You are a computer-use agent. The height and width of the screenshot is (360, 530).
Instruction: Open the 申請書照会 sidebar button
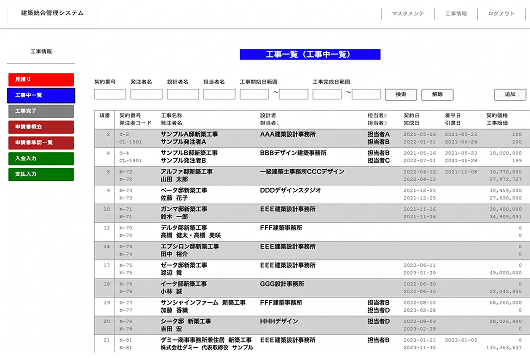tap(41, 127)
